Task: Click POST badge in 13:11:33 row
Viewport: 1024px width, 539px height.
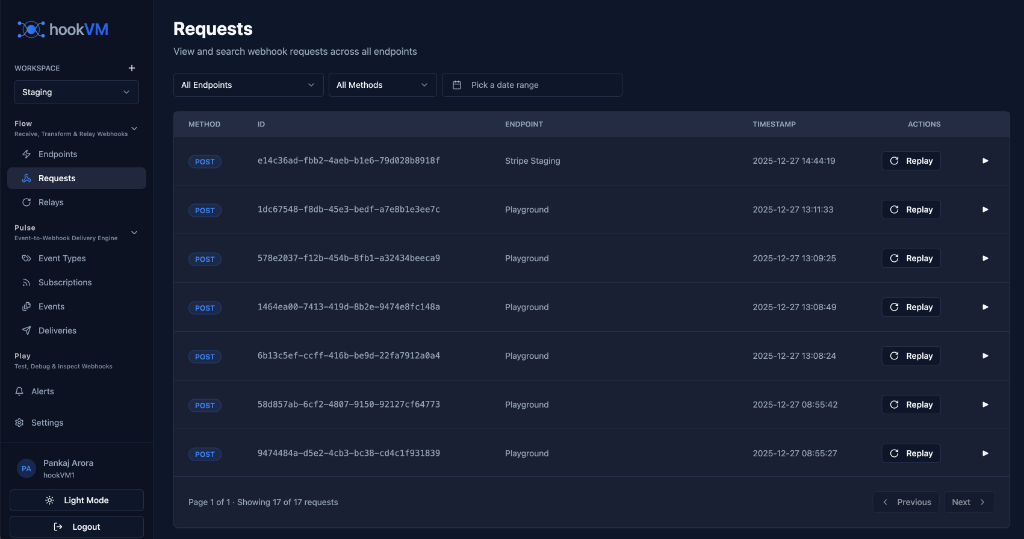Action: 204,210
